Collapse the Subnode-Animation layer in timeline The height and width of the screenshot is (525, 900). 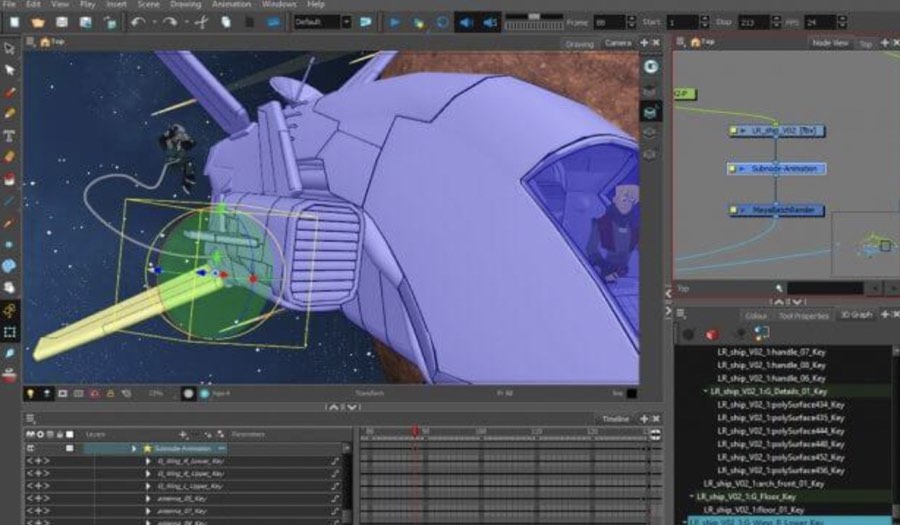[135, 449]
